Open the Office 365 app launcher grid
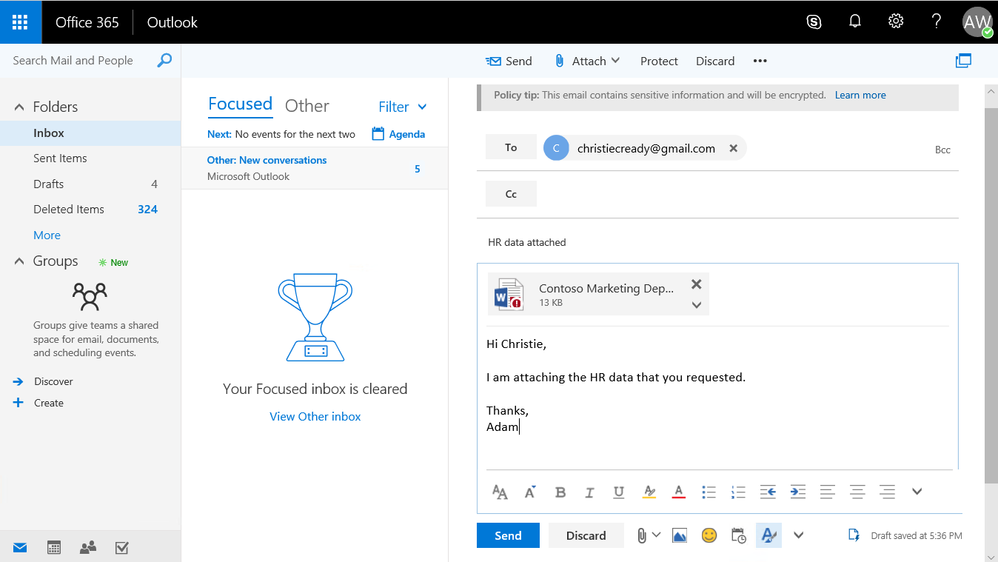 pyautogui.click(x=20, y=22)
